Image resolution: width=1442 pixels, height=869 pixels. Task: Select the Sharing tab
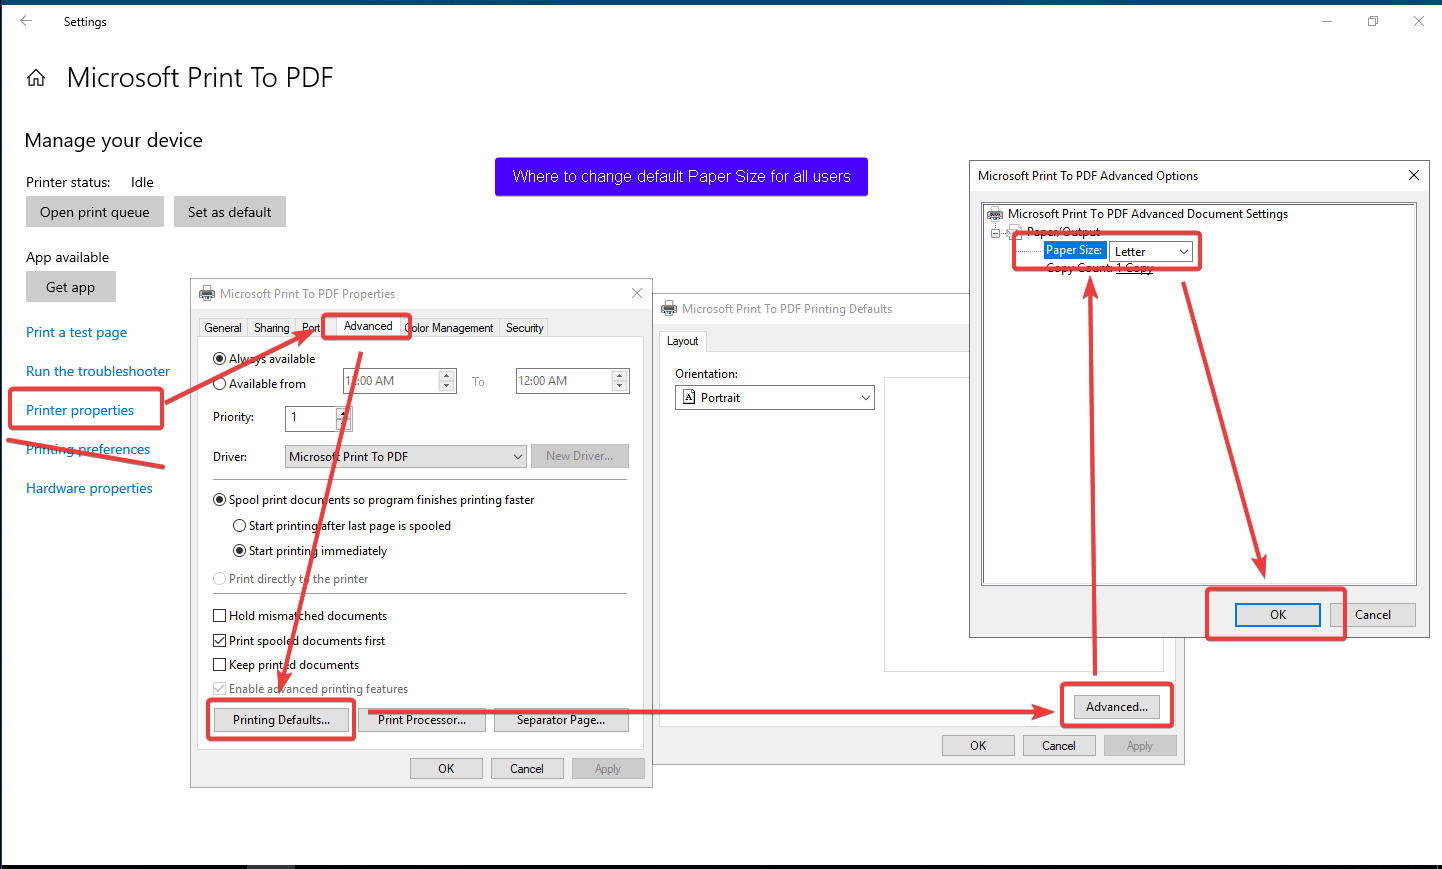point(271,328)
